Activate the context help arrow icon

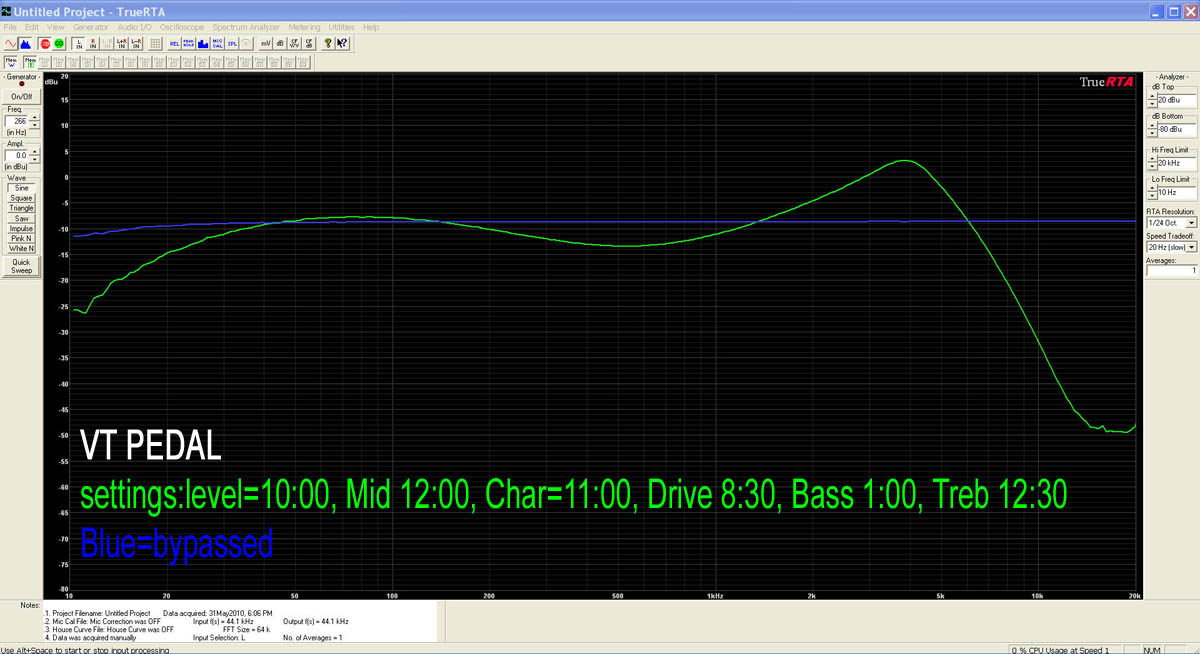click(x=342, y=43)
